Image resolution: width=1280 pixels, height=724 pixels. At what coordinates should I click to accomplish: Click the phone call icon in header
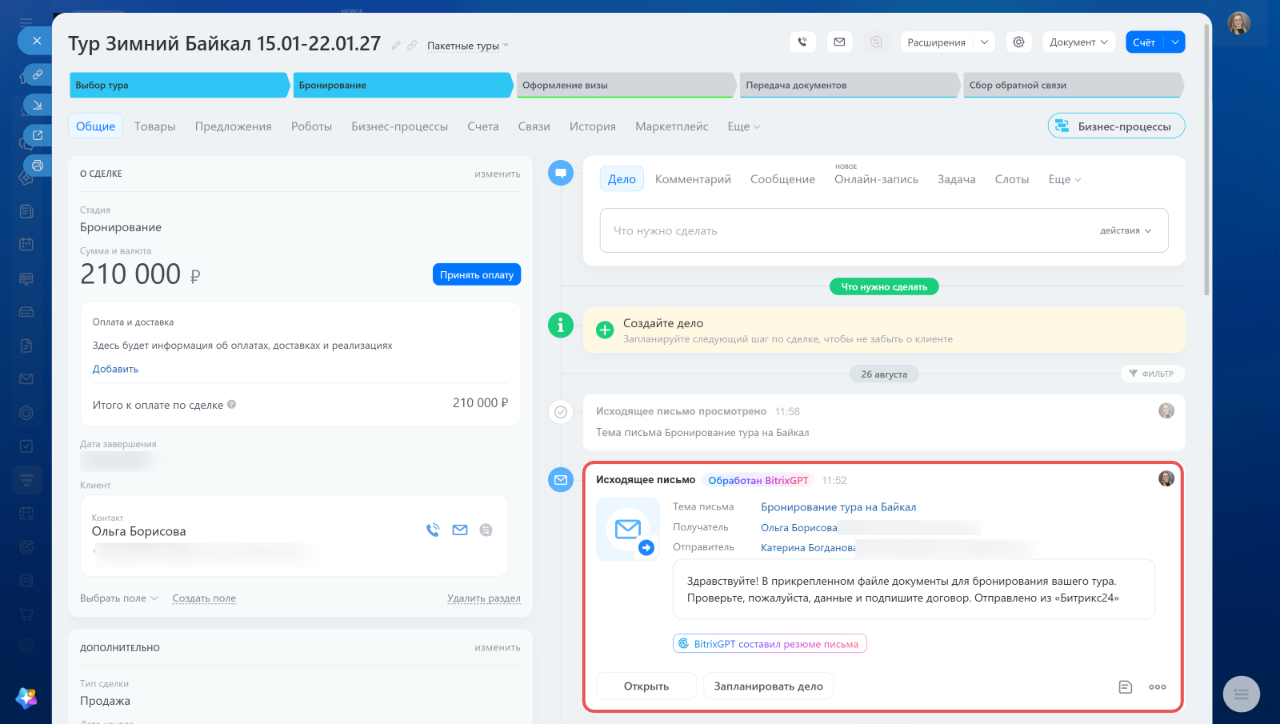pyautogui.click(x=803, y=42)
